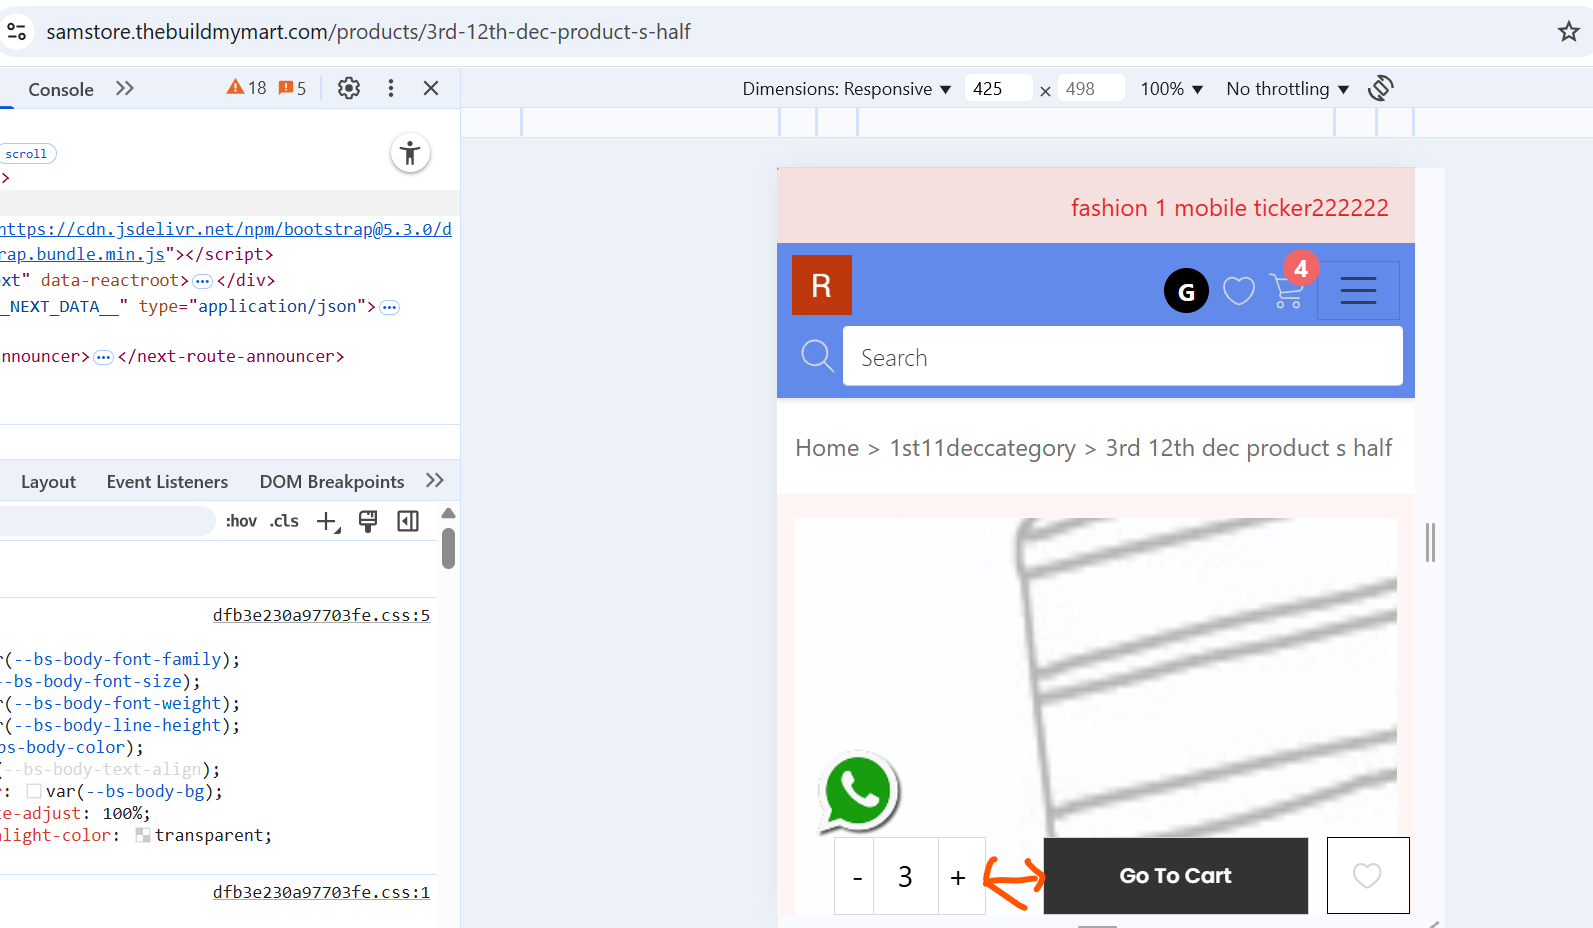
Task: Click the 5 issues indicator
Action: tap(292, 88)
